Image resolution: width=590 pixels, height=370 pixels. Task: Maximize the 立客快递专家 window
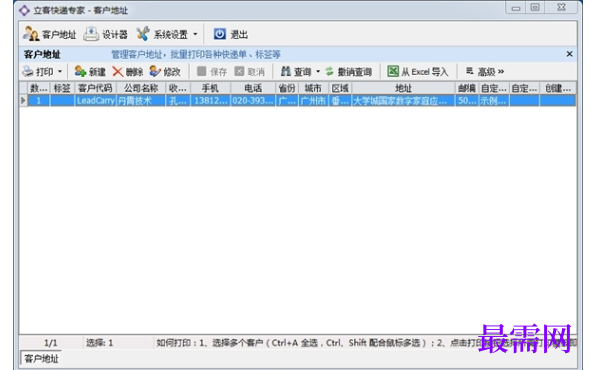pos(535,8)
